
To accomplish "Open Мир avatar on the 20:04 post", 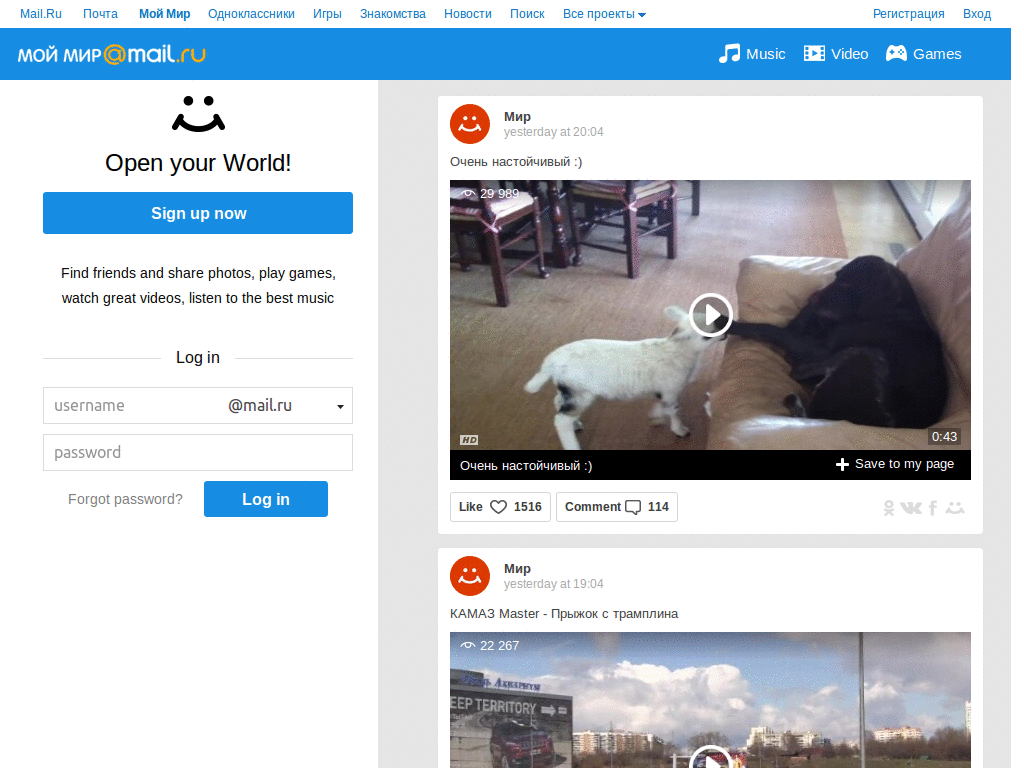I will (x=470, y=123).
